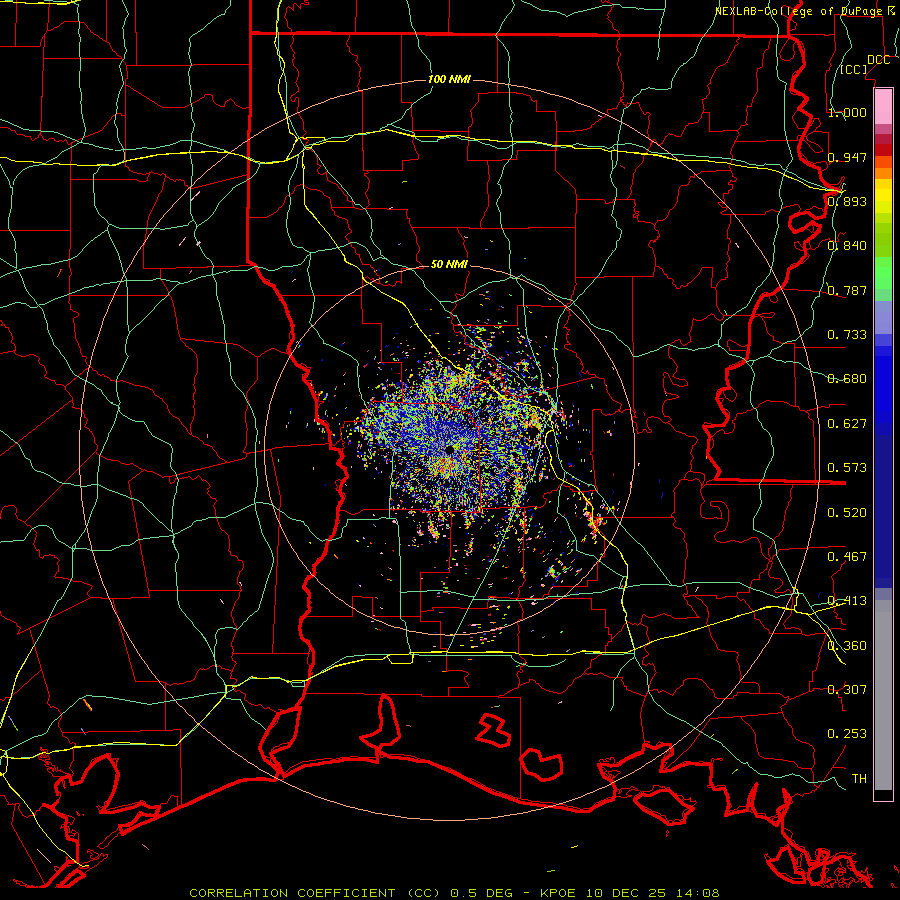Click the 1.000 value on the color scale
This screenshot has width=900, height=900.
[x=847, y=112]
